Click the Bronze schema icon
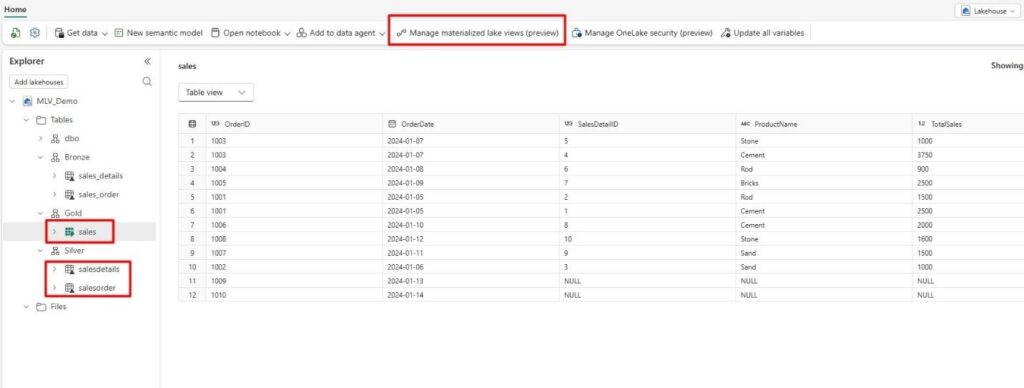The width and height of the screenshot is (1024, 388). [x=55, y=157]
